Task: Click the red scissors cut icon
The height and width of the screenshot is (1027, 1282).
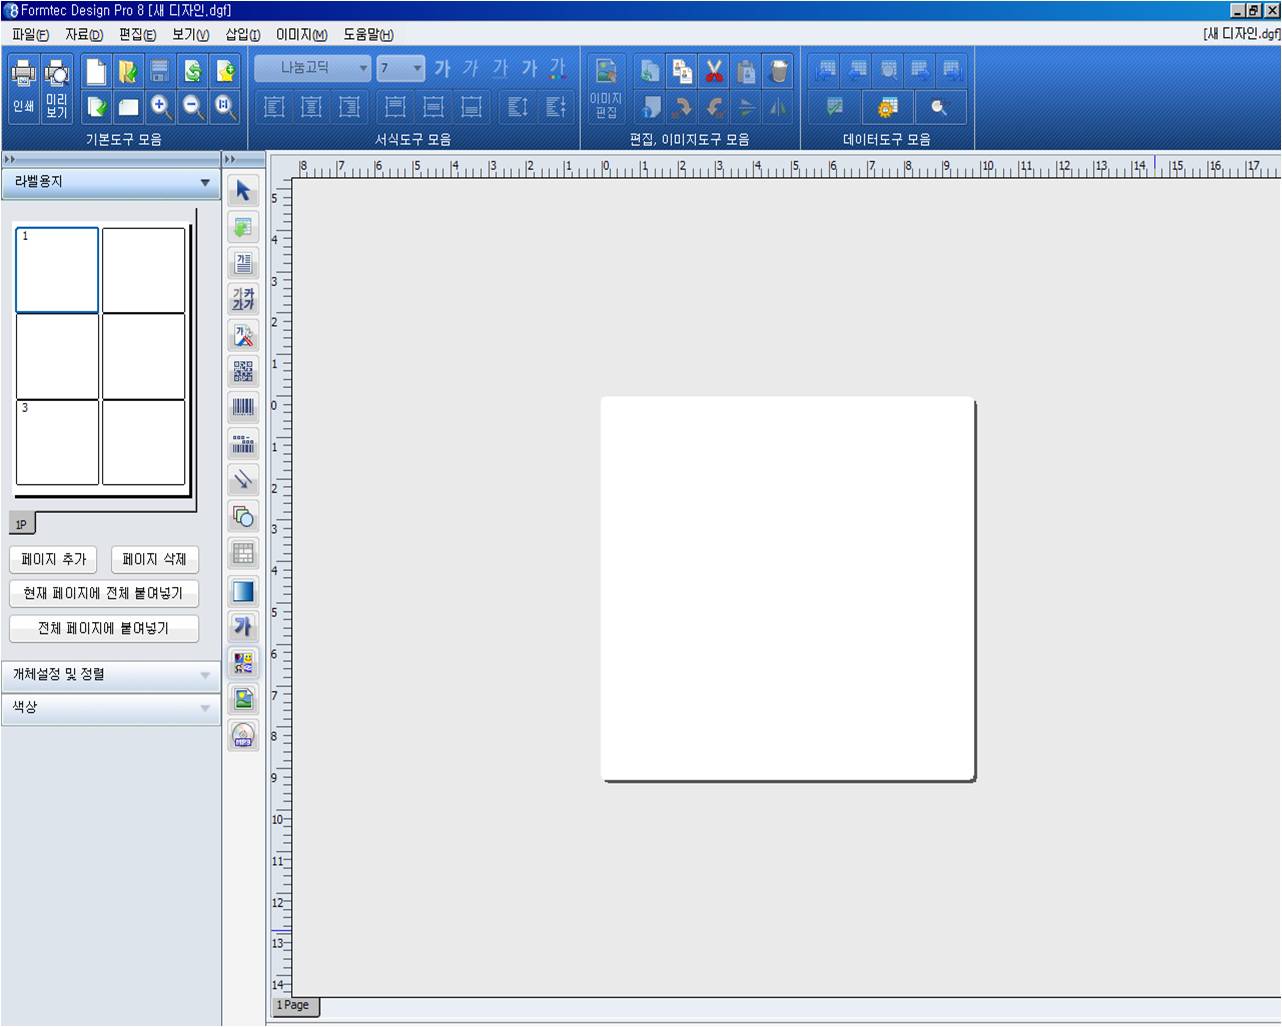Action: click(714, 71)
